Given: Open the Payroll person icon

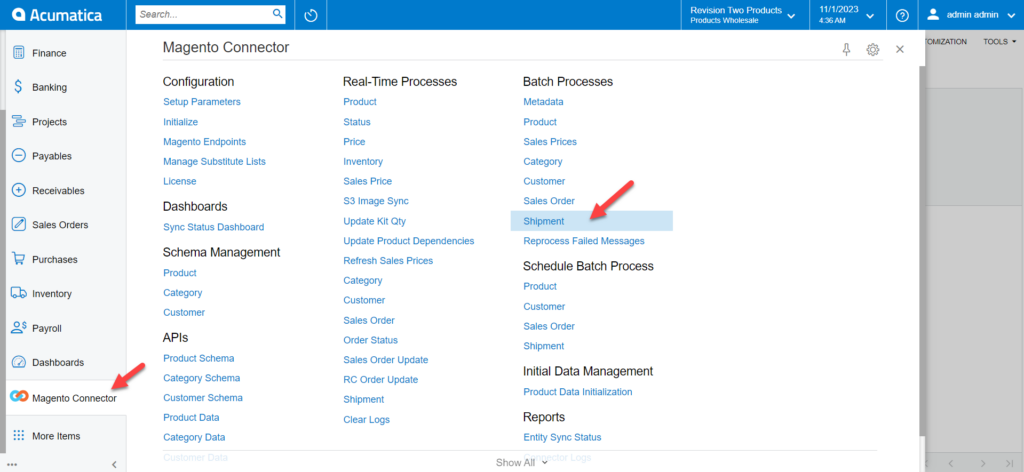Looking at the screenshot, I should point(18,328).
